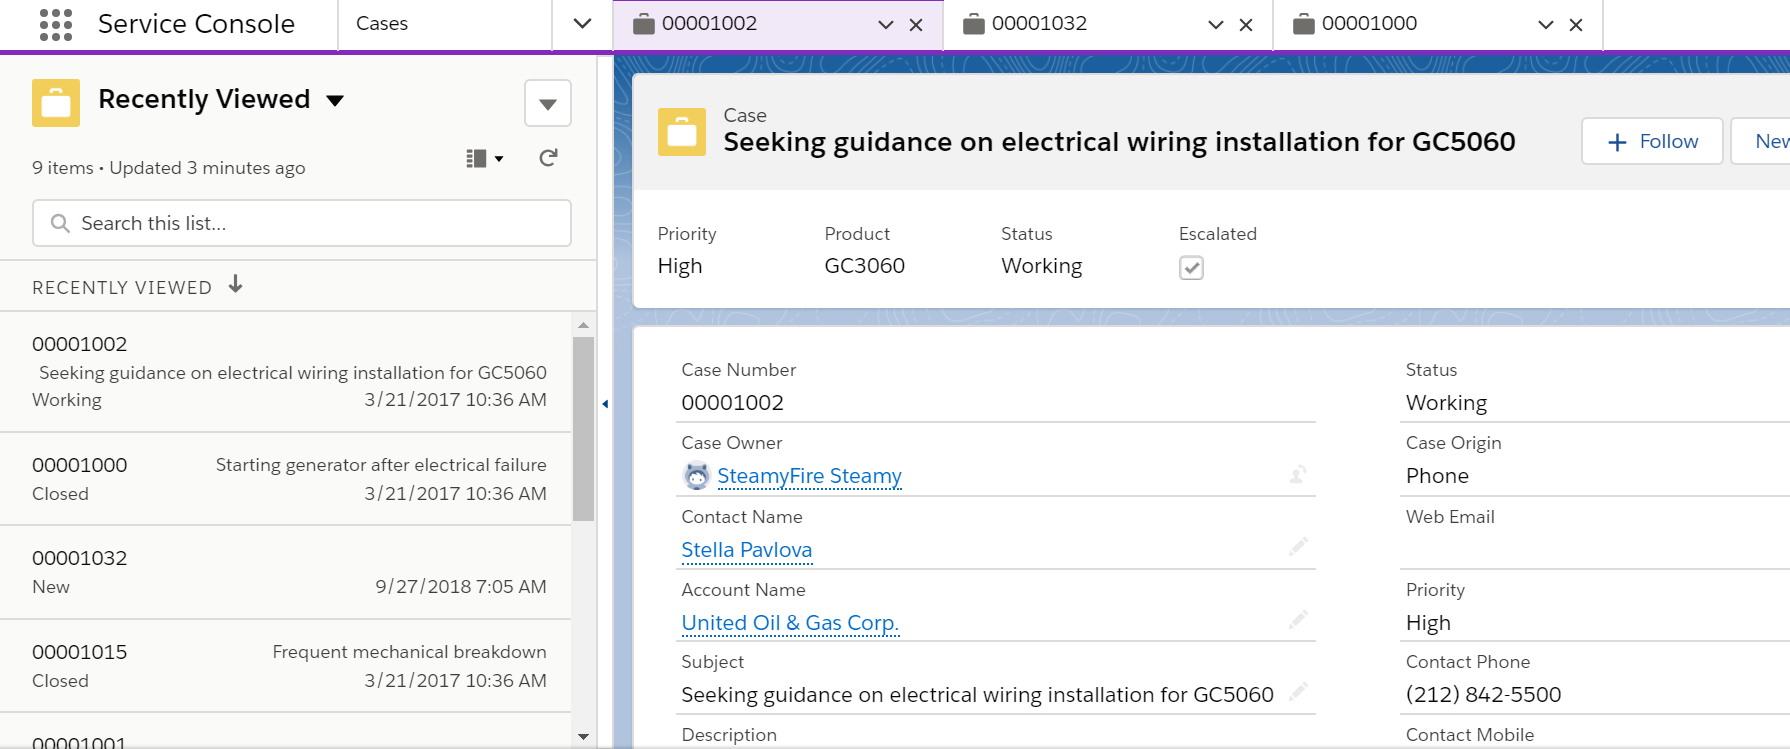Close the 00001032 tab

(x=1246, y=25)
